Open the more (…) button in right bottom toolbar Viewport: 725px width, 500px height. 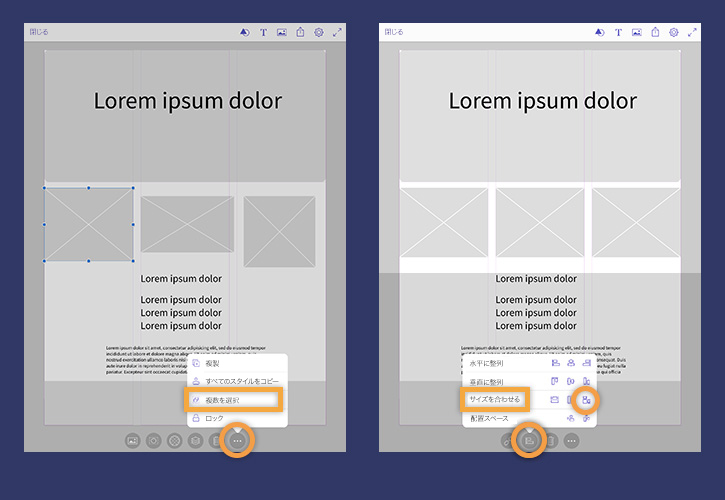(x=571, y=441)
